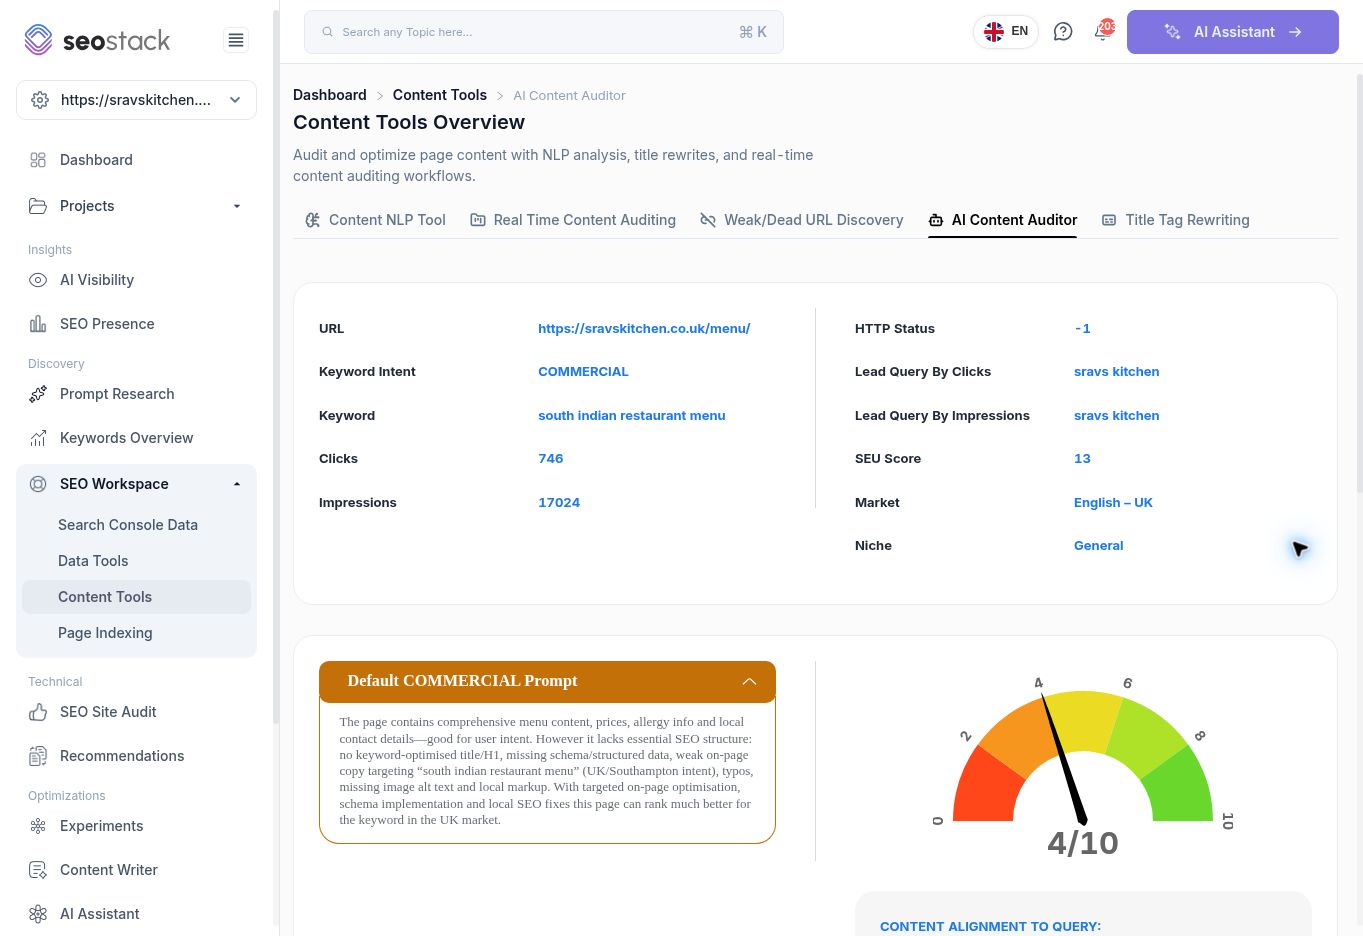Switch to Real Time Content Auditing tab
1363x936 pixels.
coord(573,220)
